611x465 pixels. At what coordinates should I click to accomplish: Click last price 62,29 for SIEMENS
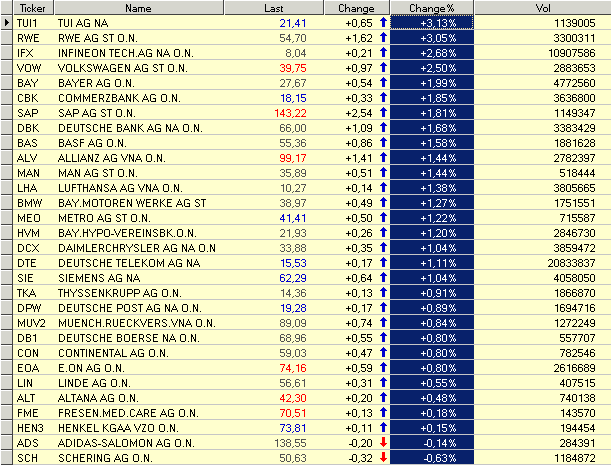click(293, 278)
